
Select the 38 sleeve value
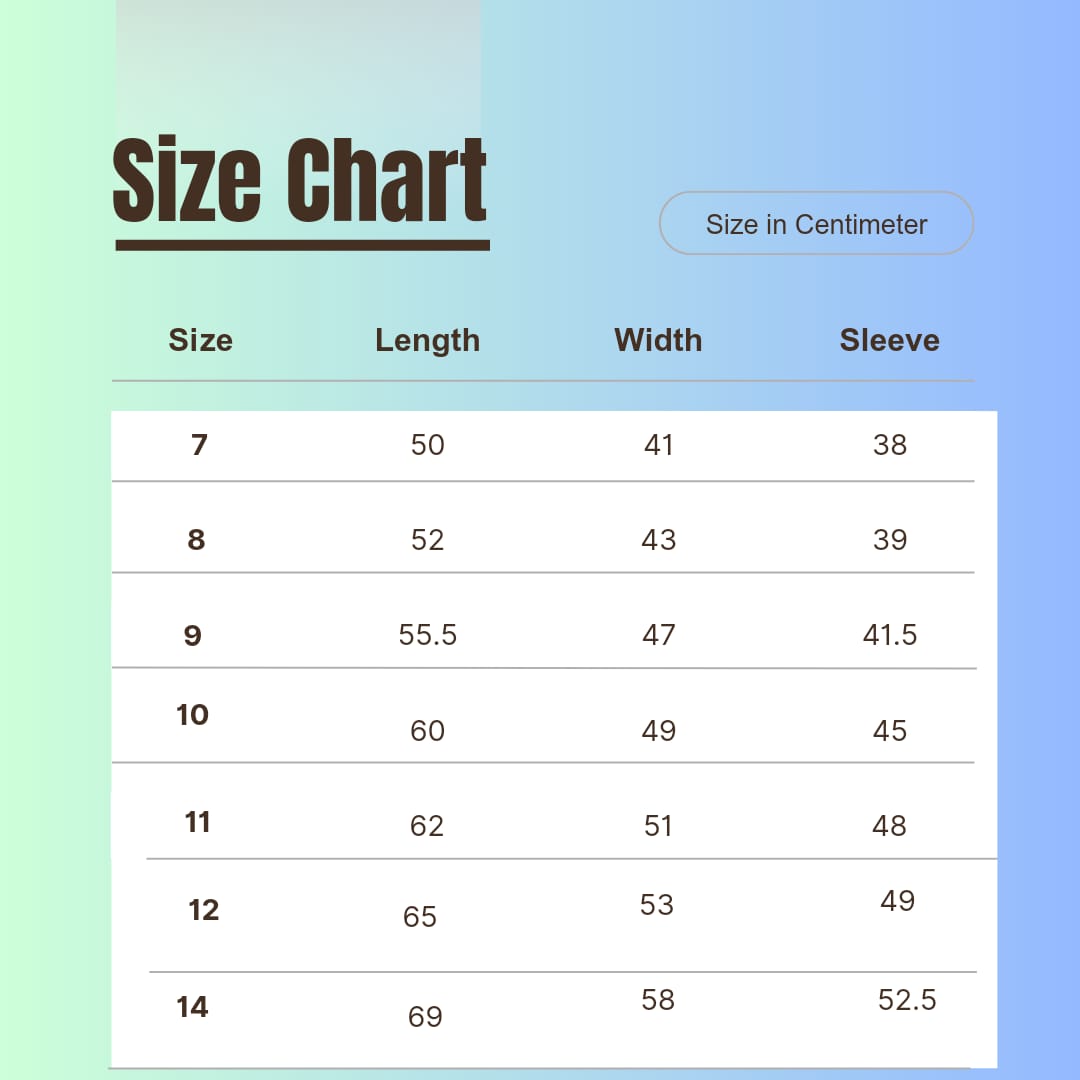click(890, 444)
